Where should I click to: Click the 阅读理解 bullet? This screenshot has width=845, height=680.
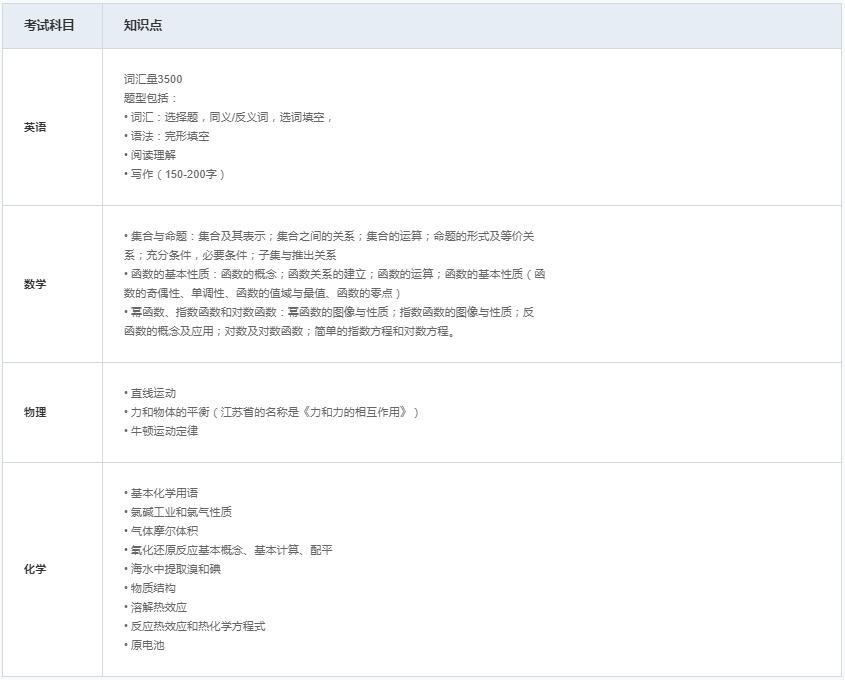(150, 155)
